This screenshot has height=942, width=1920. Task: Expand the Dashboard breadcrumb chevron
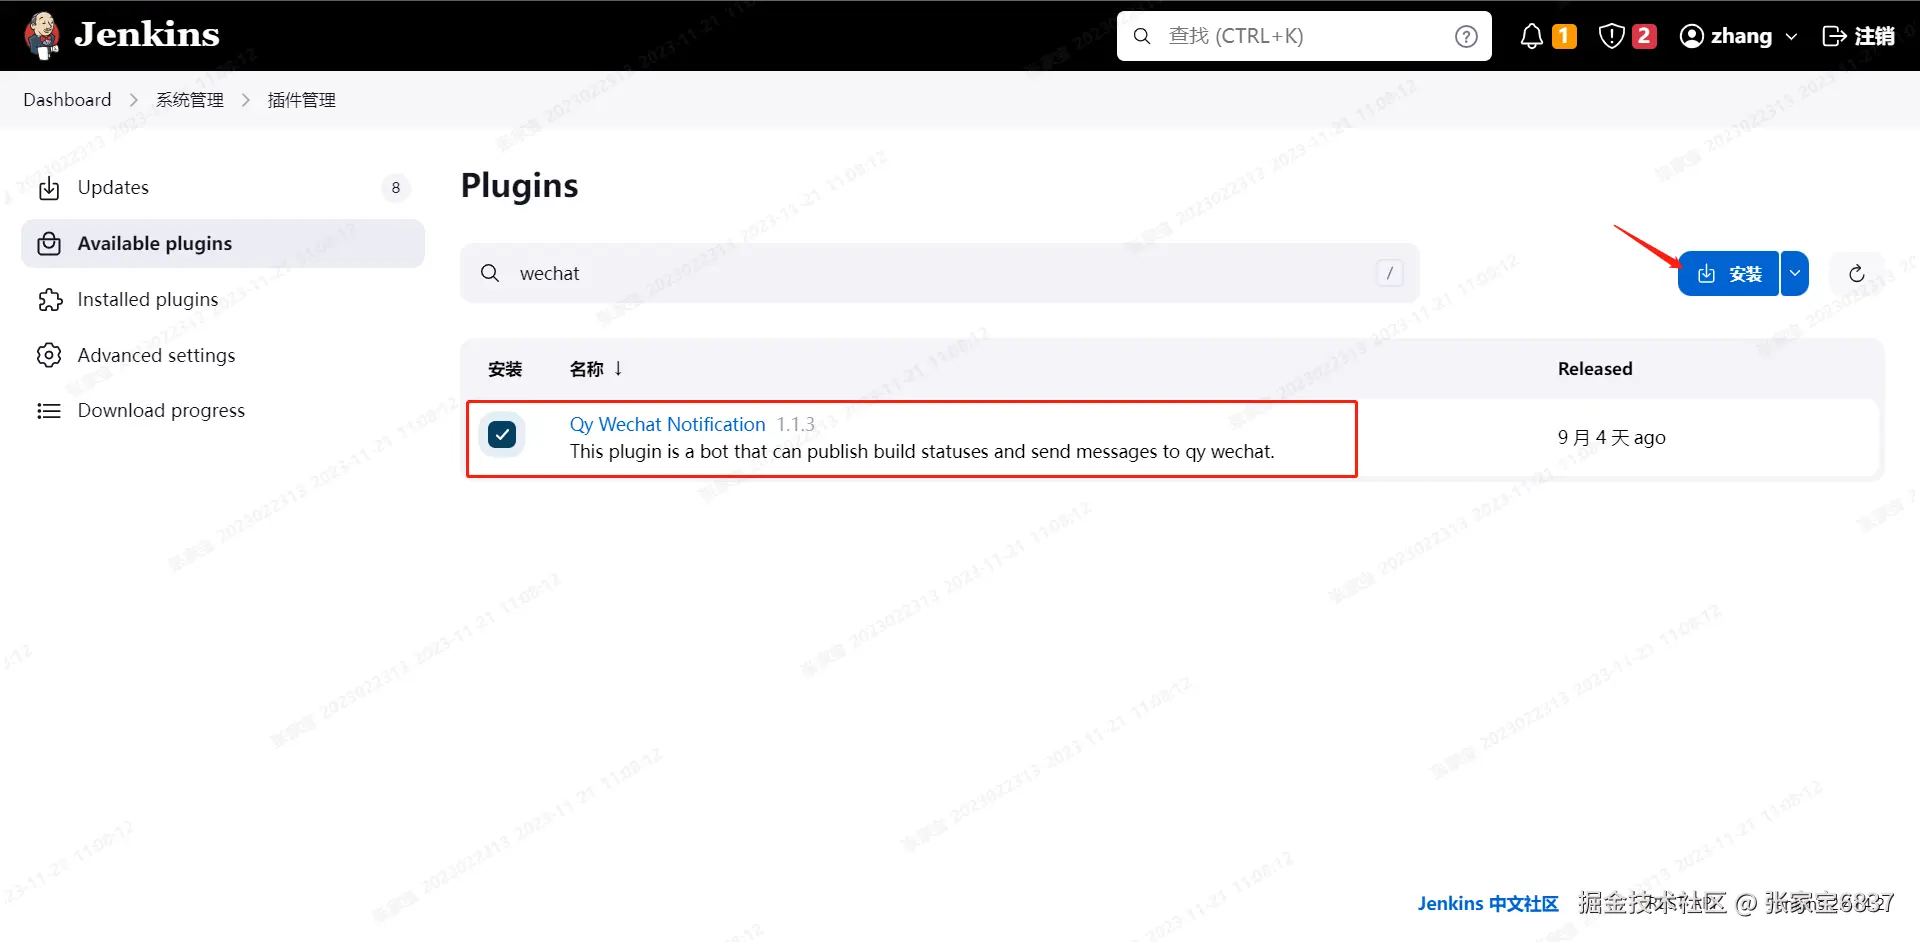(x=134, y=100)
